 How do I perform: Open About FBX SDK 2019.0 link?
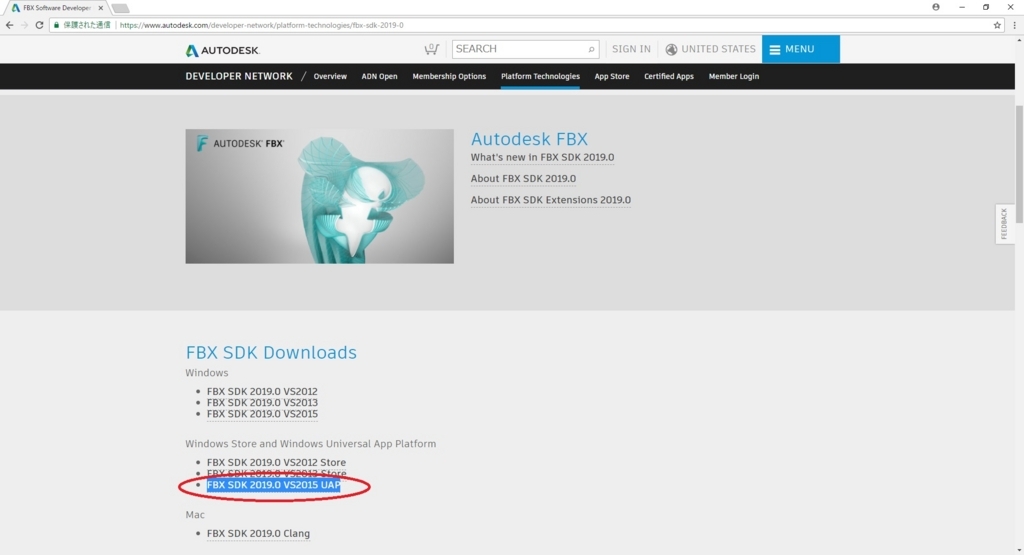pyautogui.click(x=523, y=179)
